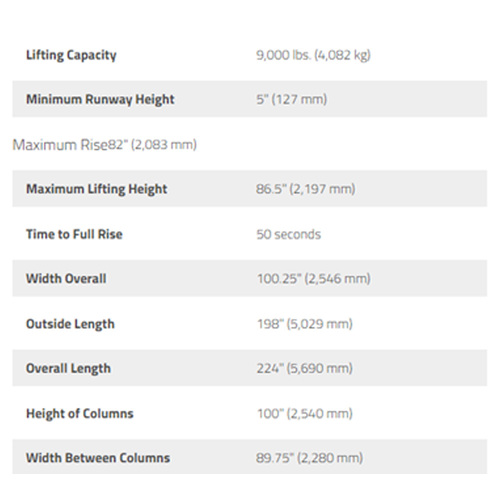Select the 100.25" (2,546 mm) value
The image size is (500, 500).
(314, 279)
